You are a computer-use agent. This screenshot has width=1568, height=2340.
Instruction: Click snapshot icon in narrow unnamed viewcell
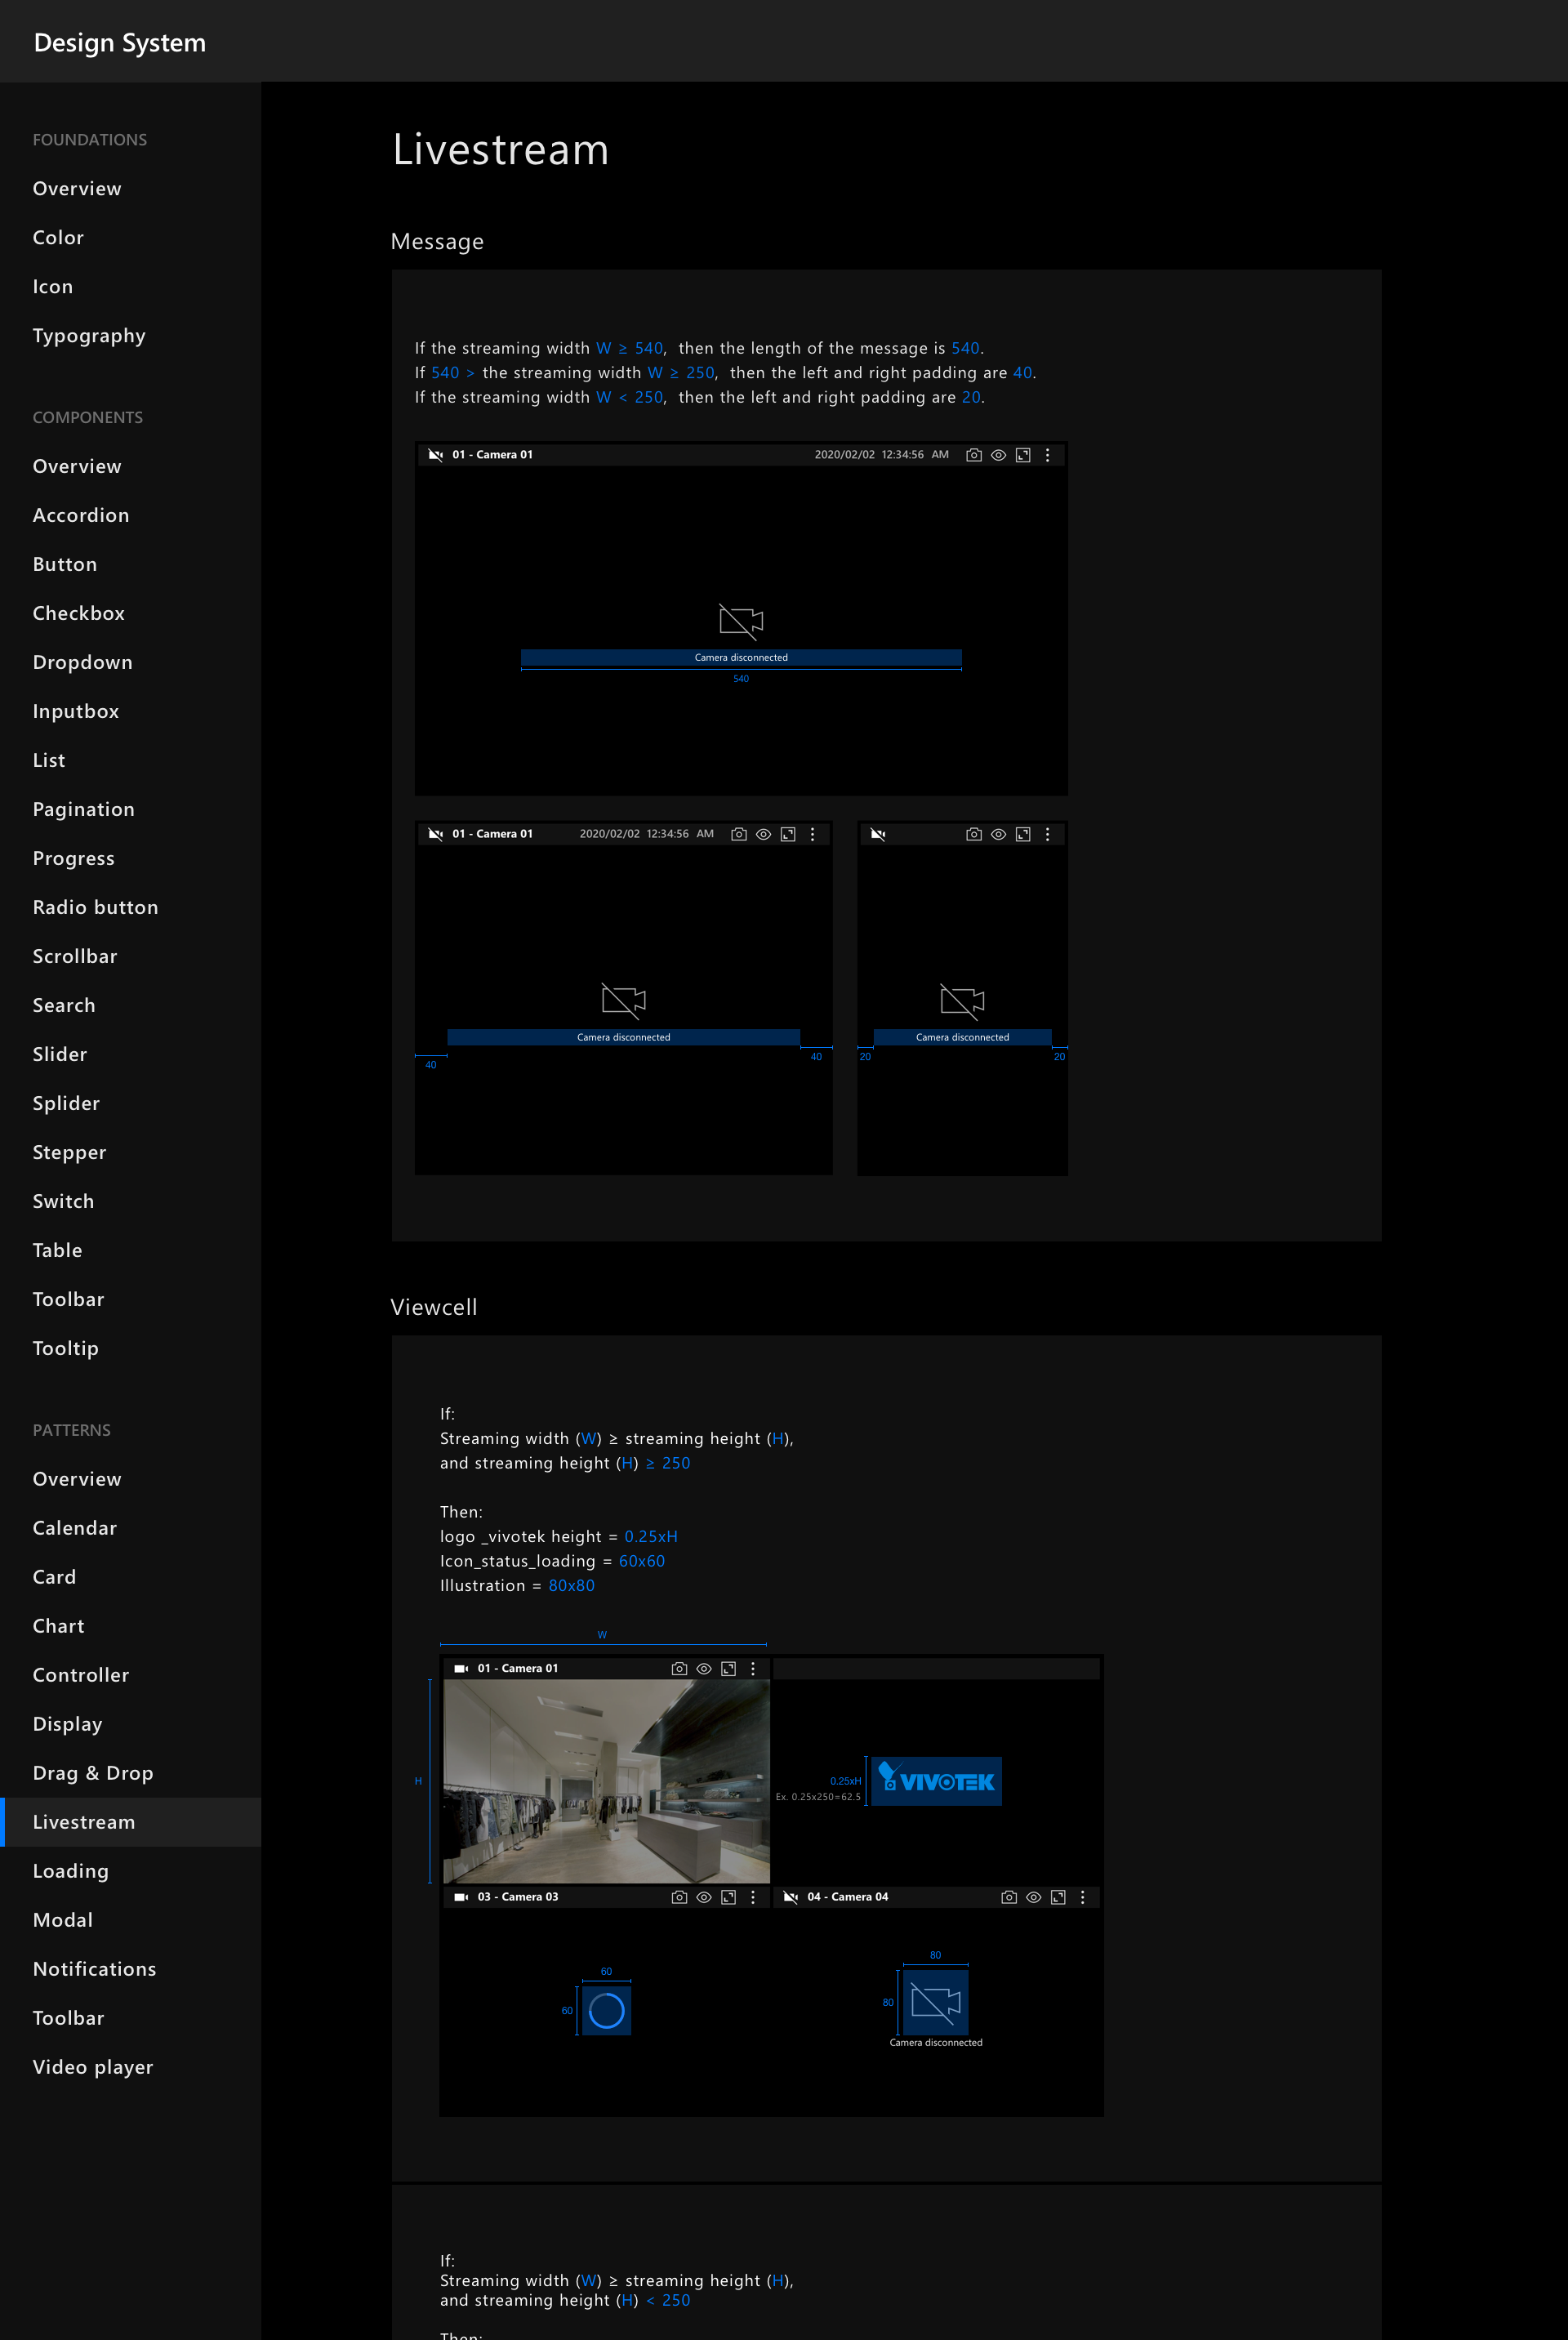(x=973, y=834)
